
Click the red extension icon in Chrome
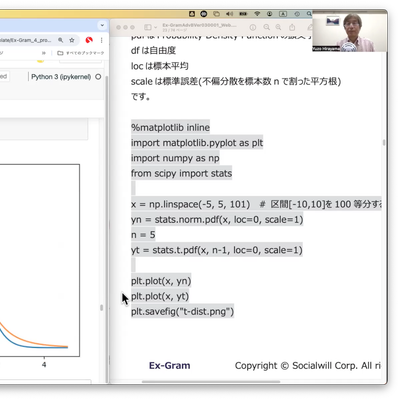tap(89, 40)
